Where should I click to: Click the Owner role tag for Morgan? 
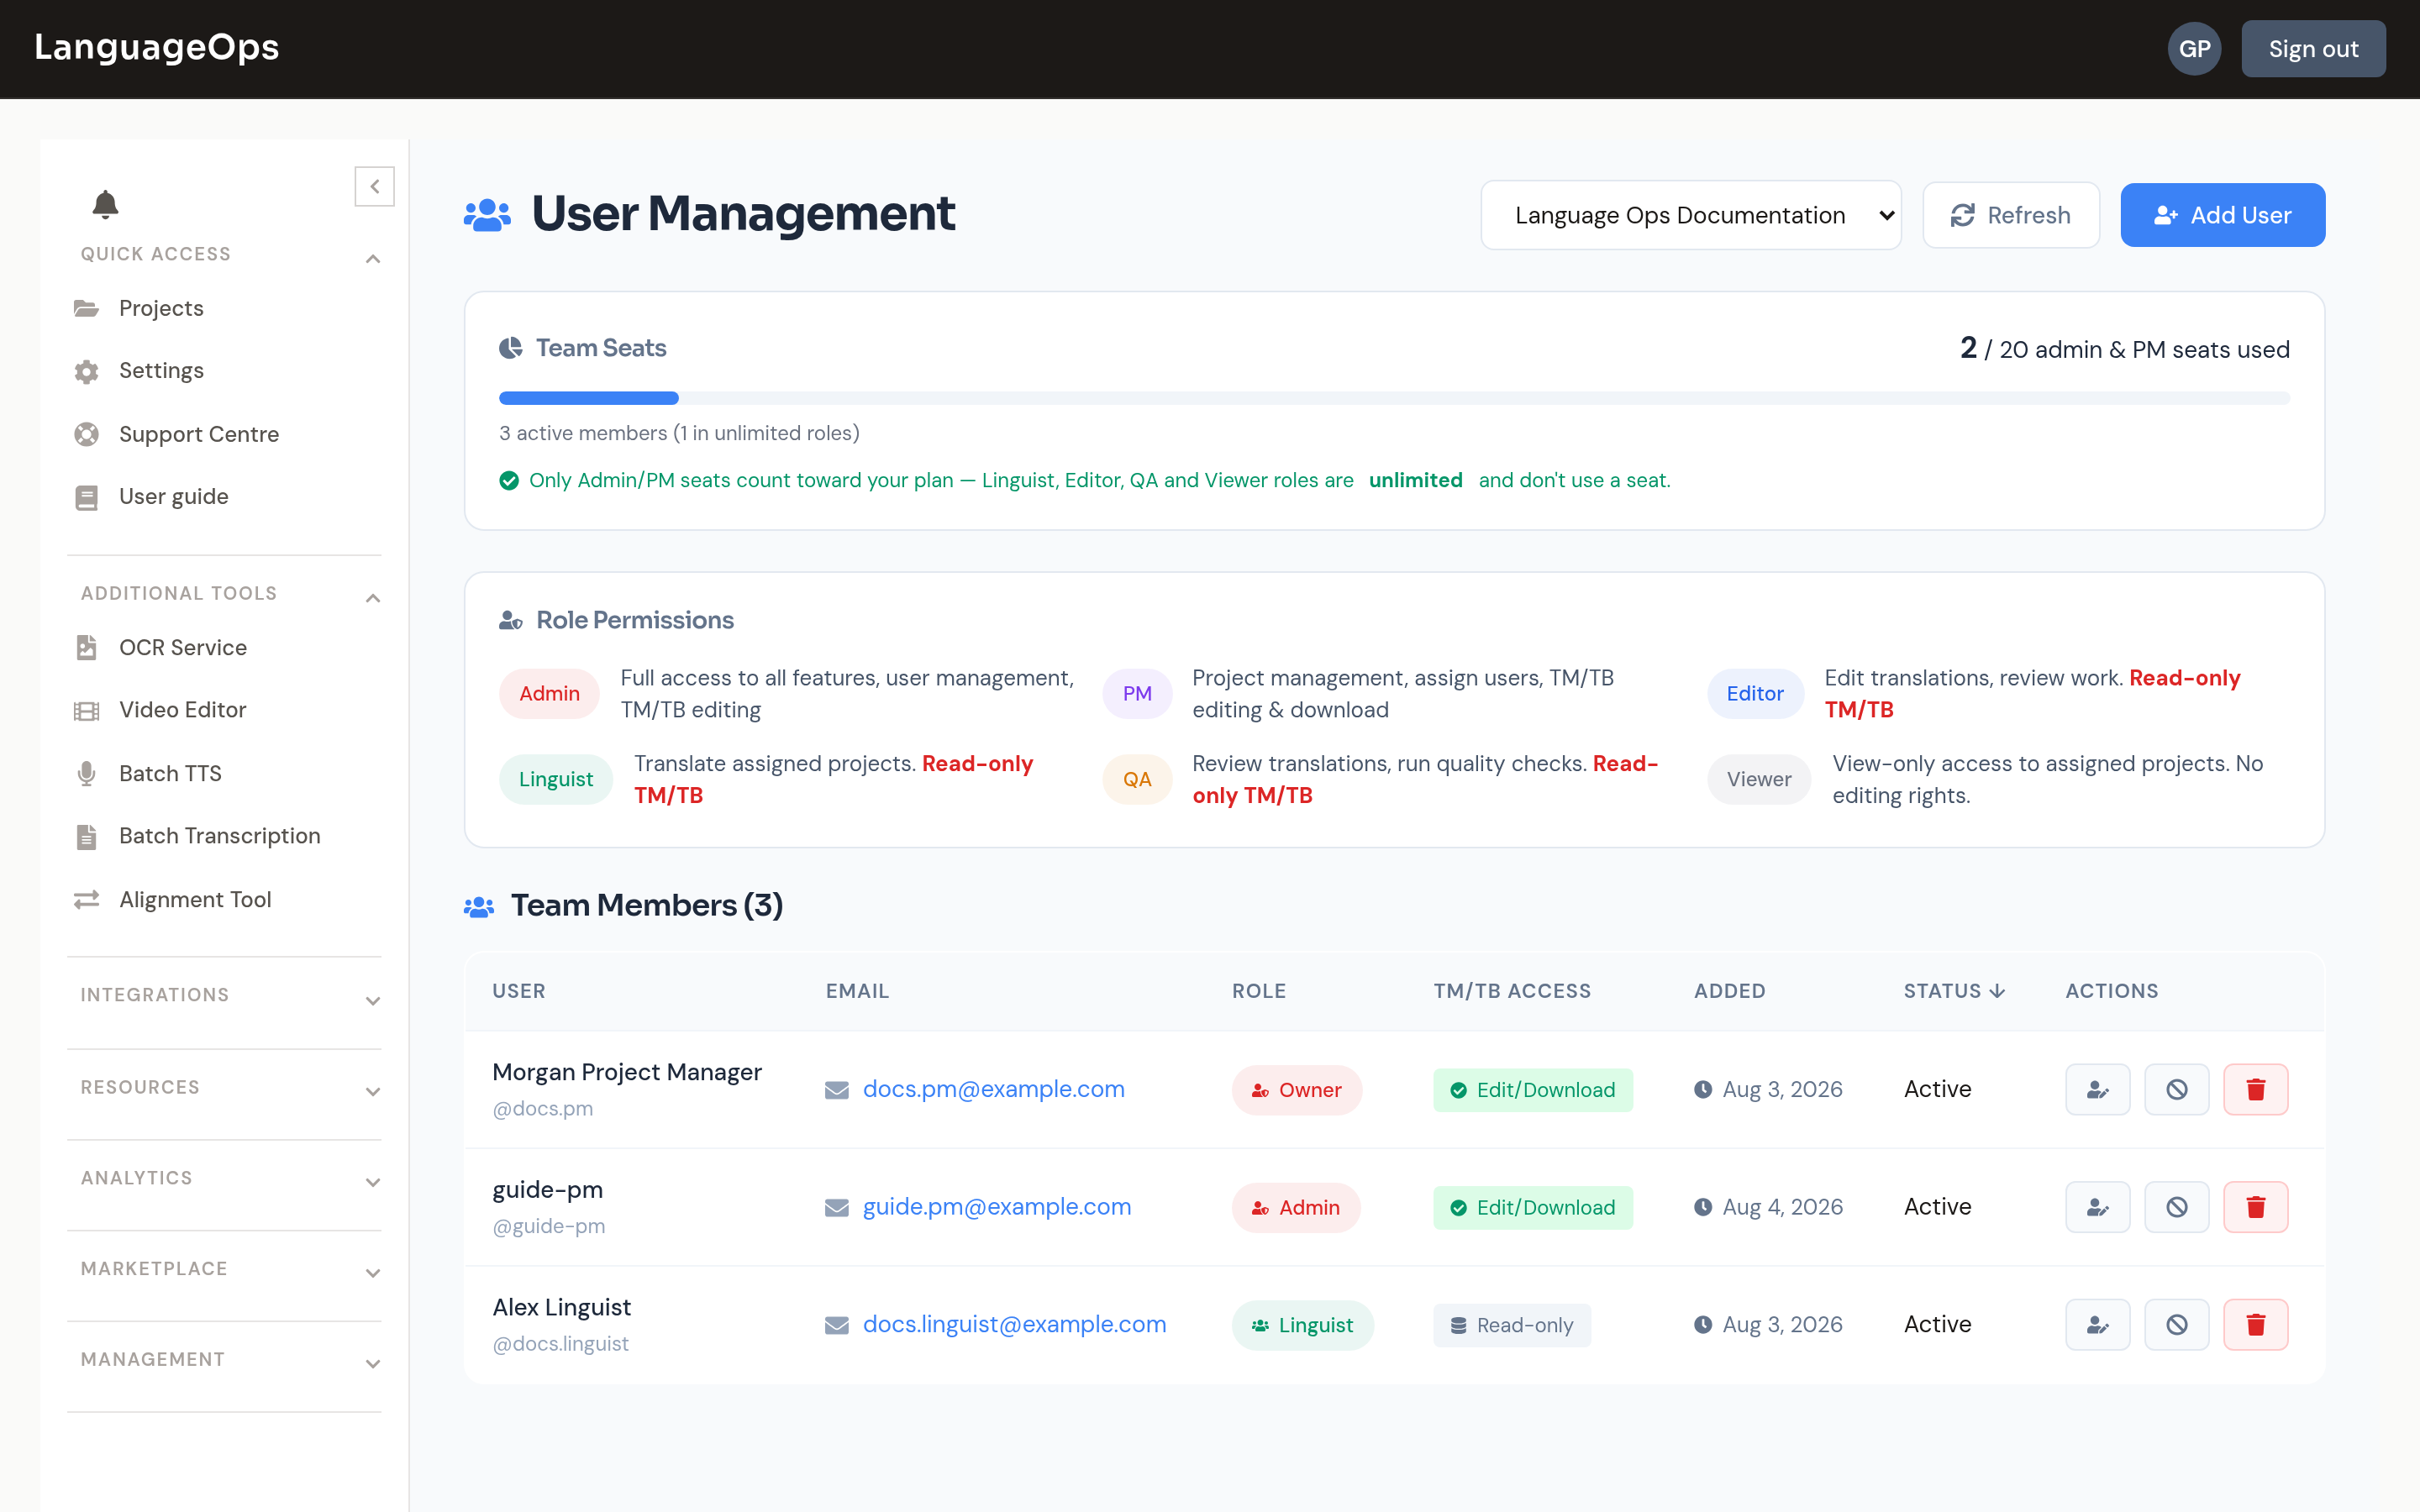pos(1296,1090)
